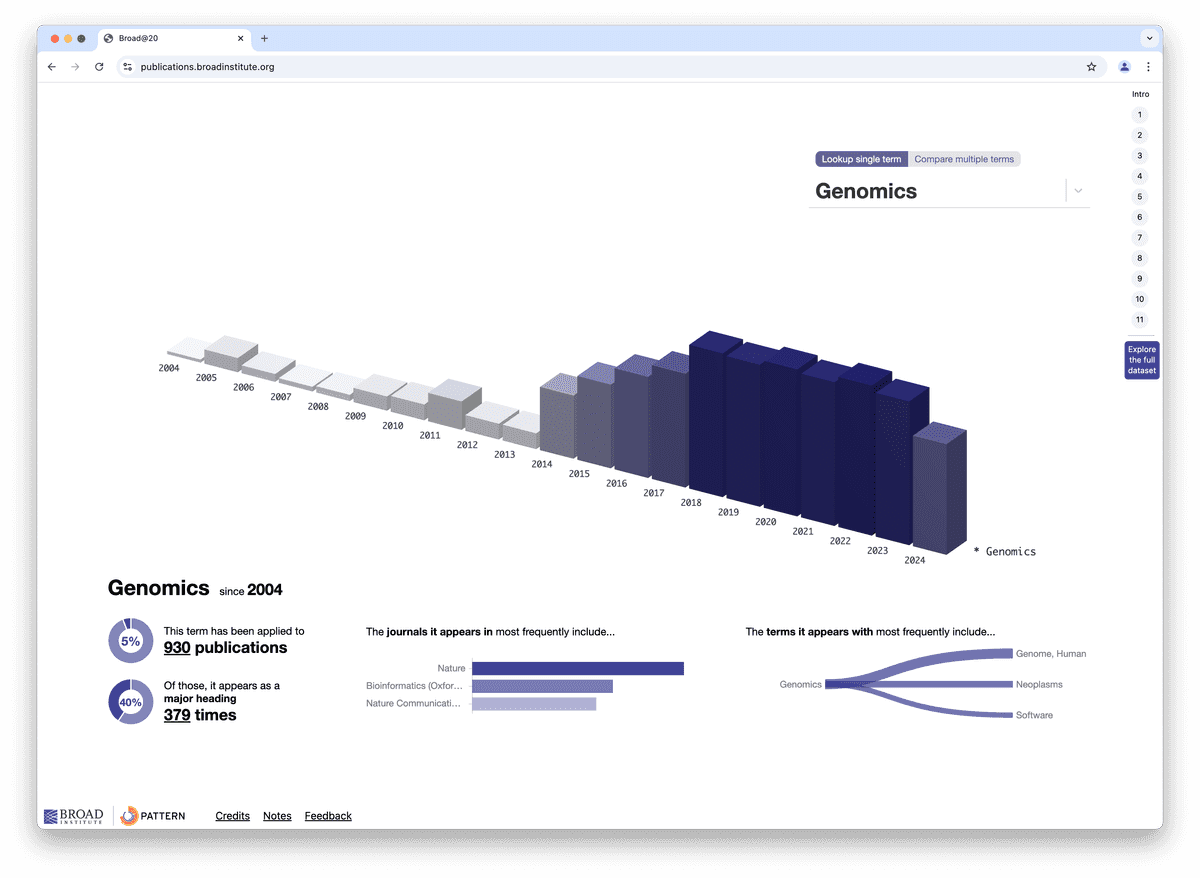The image size is (1200, 878).
Task: Select the Lookup single term mode
Action: [x=861, y=158]
